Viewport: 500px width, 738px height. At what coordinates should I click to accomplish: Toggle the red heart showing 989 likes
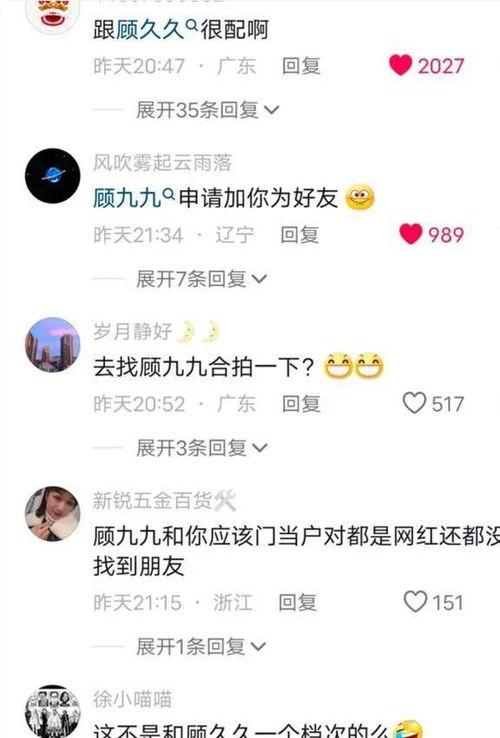411,234
